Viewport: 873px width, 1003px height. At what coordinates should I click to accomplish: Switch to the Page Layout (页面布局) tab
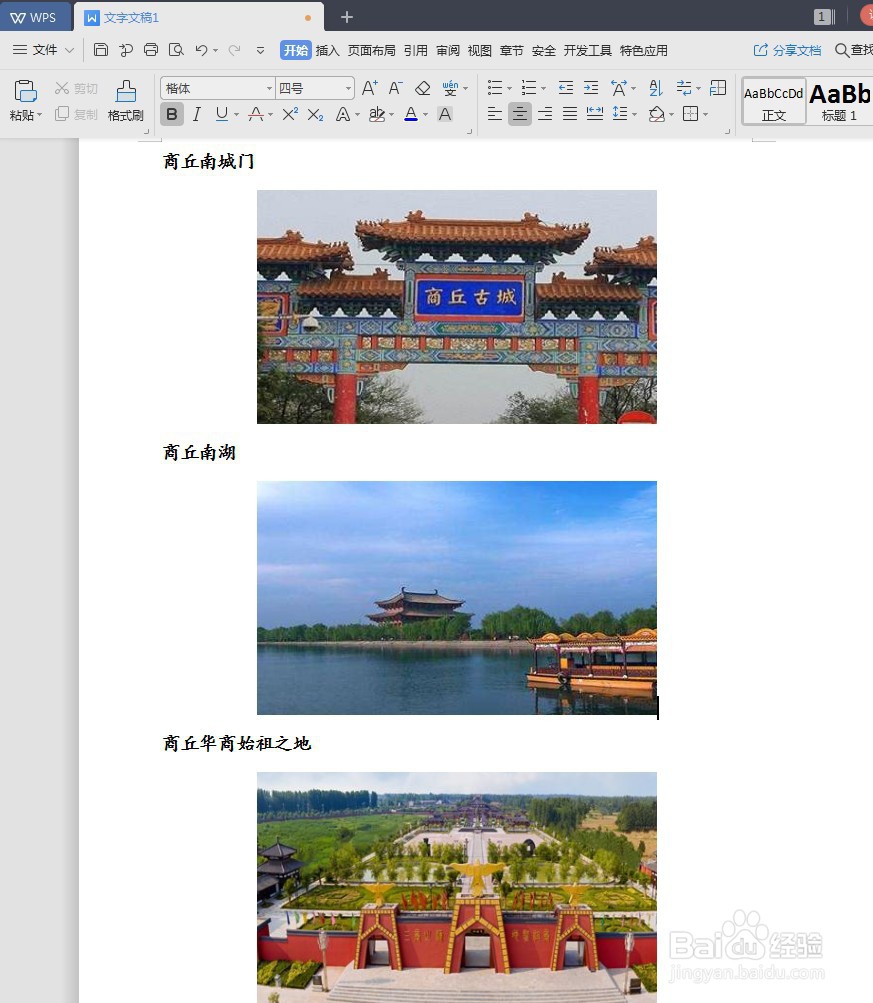click(372, 51)
